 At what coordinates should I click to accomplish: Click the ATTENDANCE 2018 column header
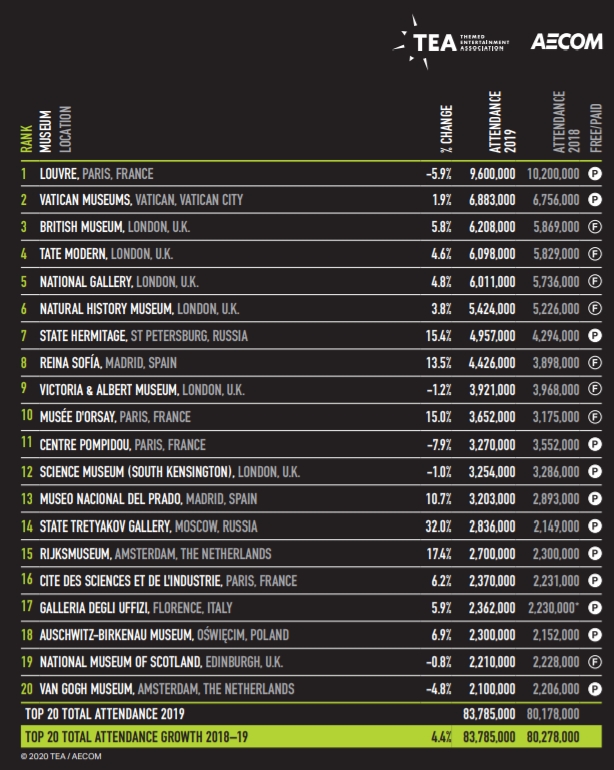566,122
